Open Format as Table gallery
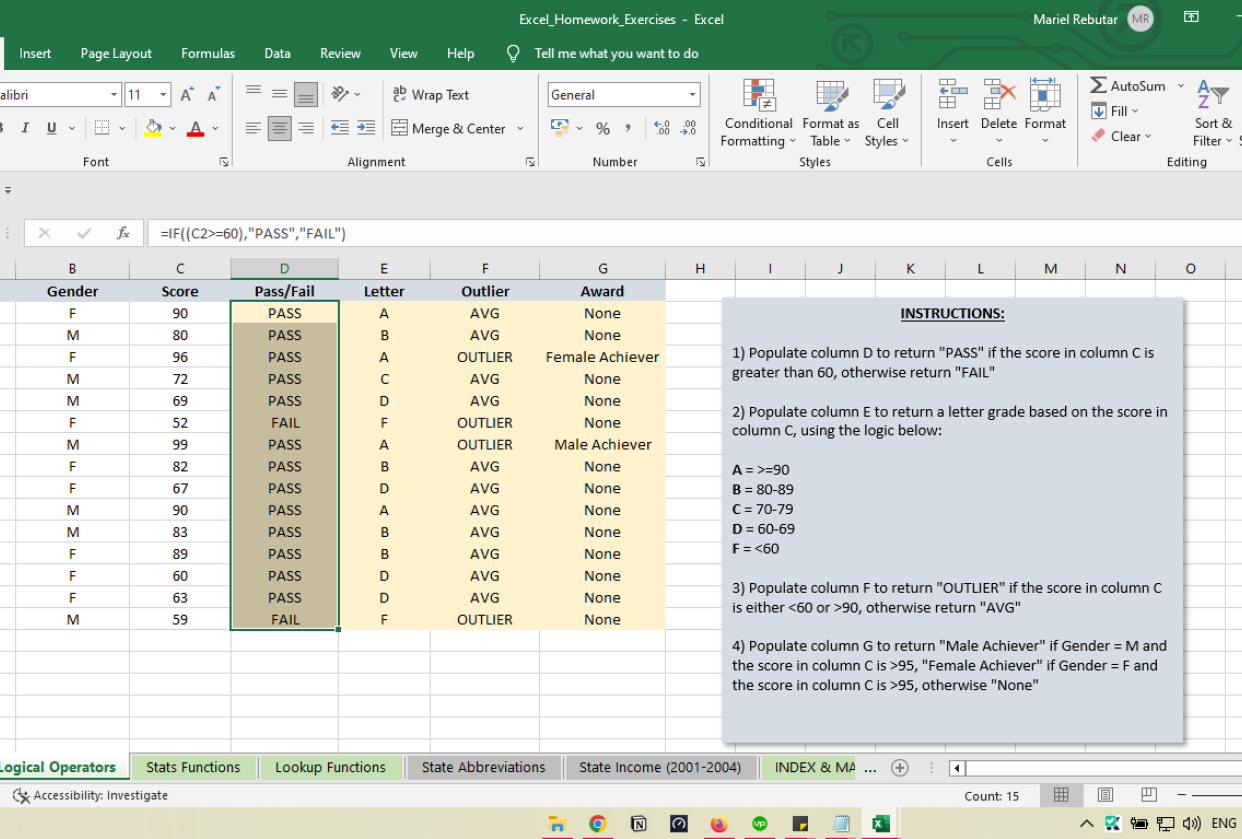Viewport: 1242px width, 839px height. click(830, 113)
